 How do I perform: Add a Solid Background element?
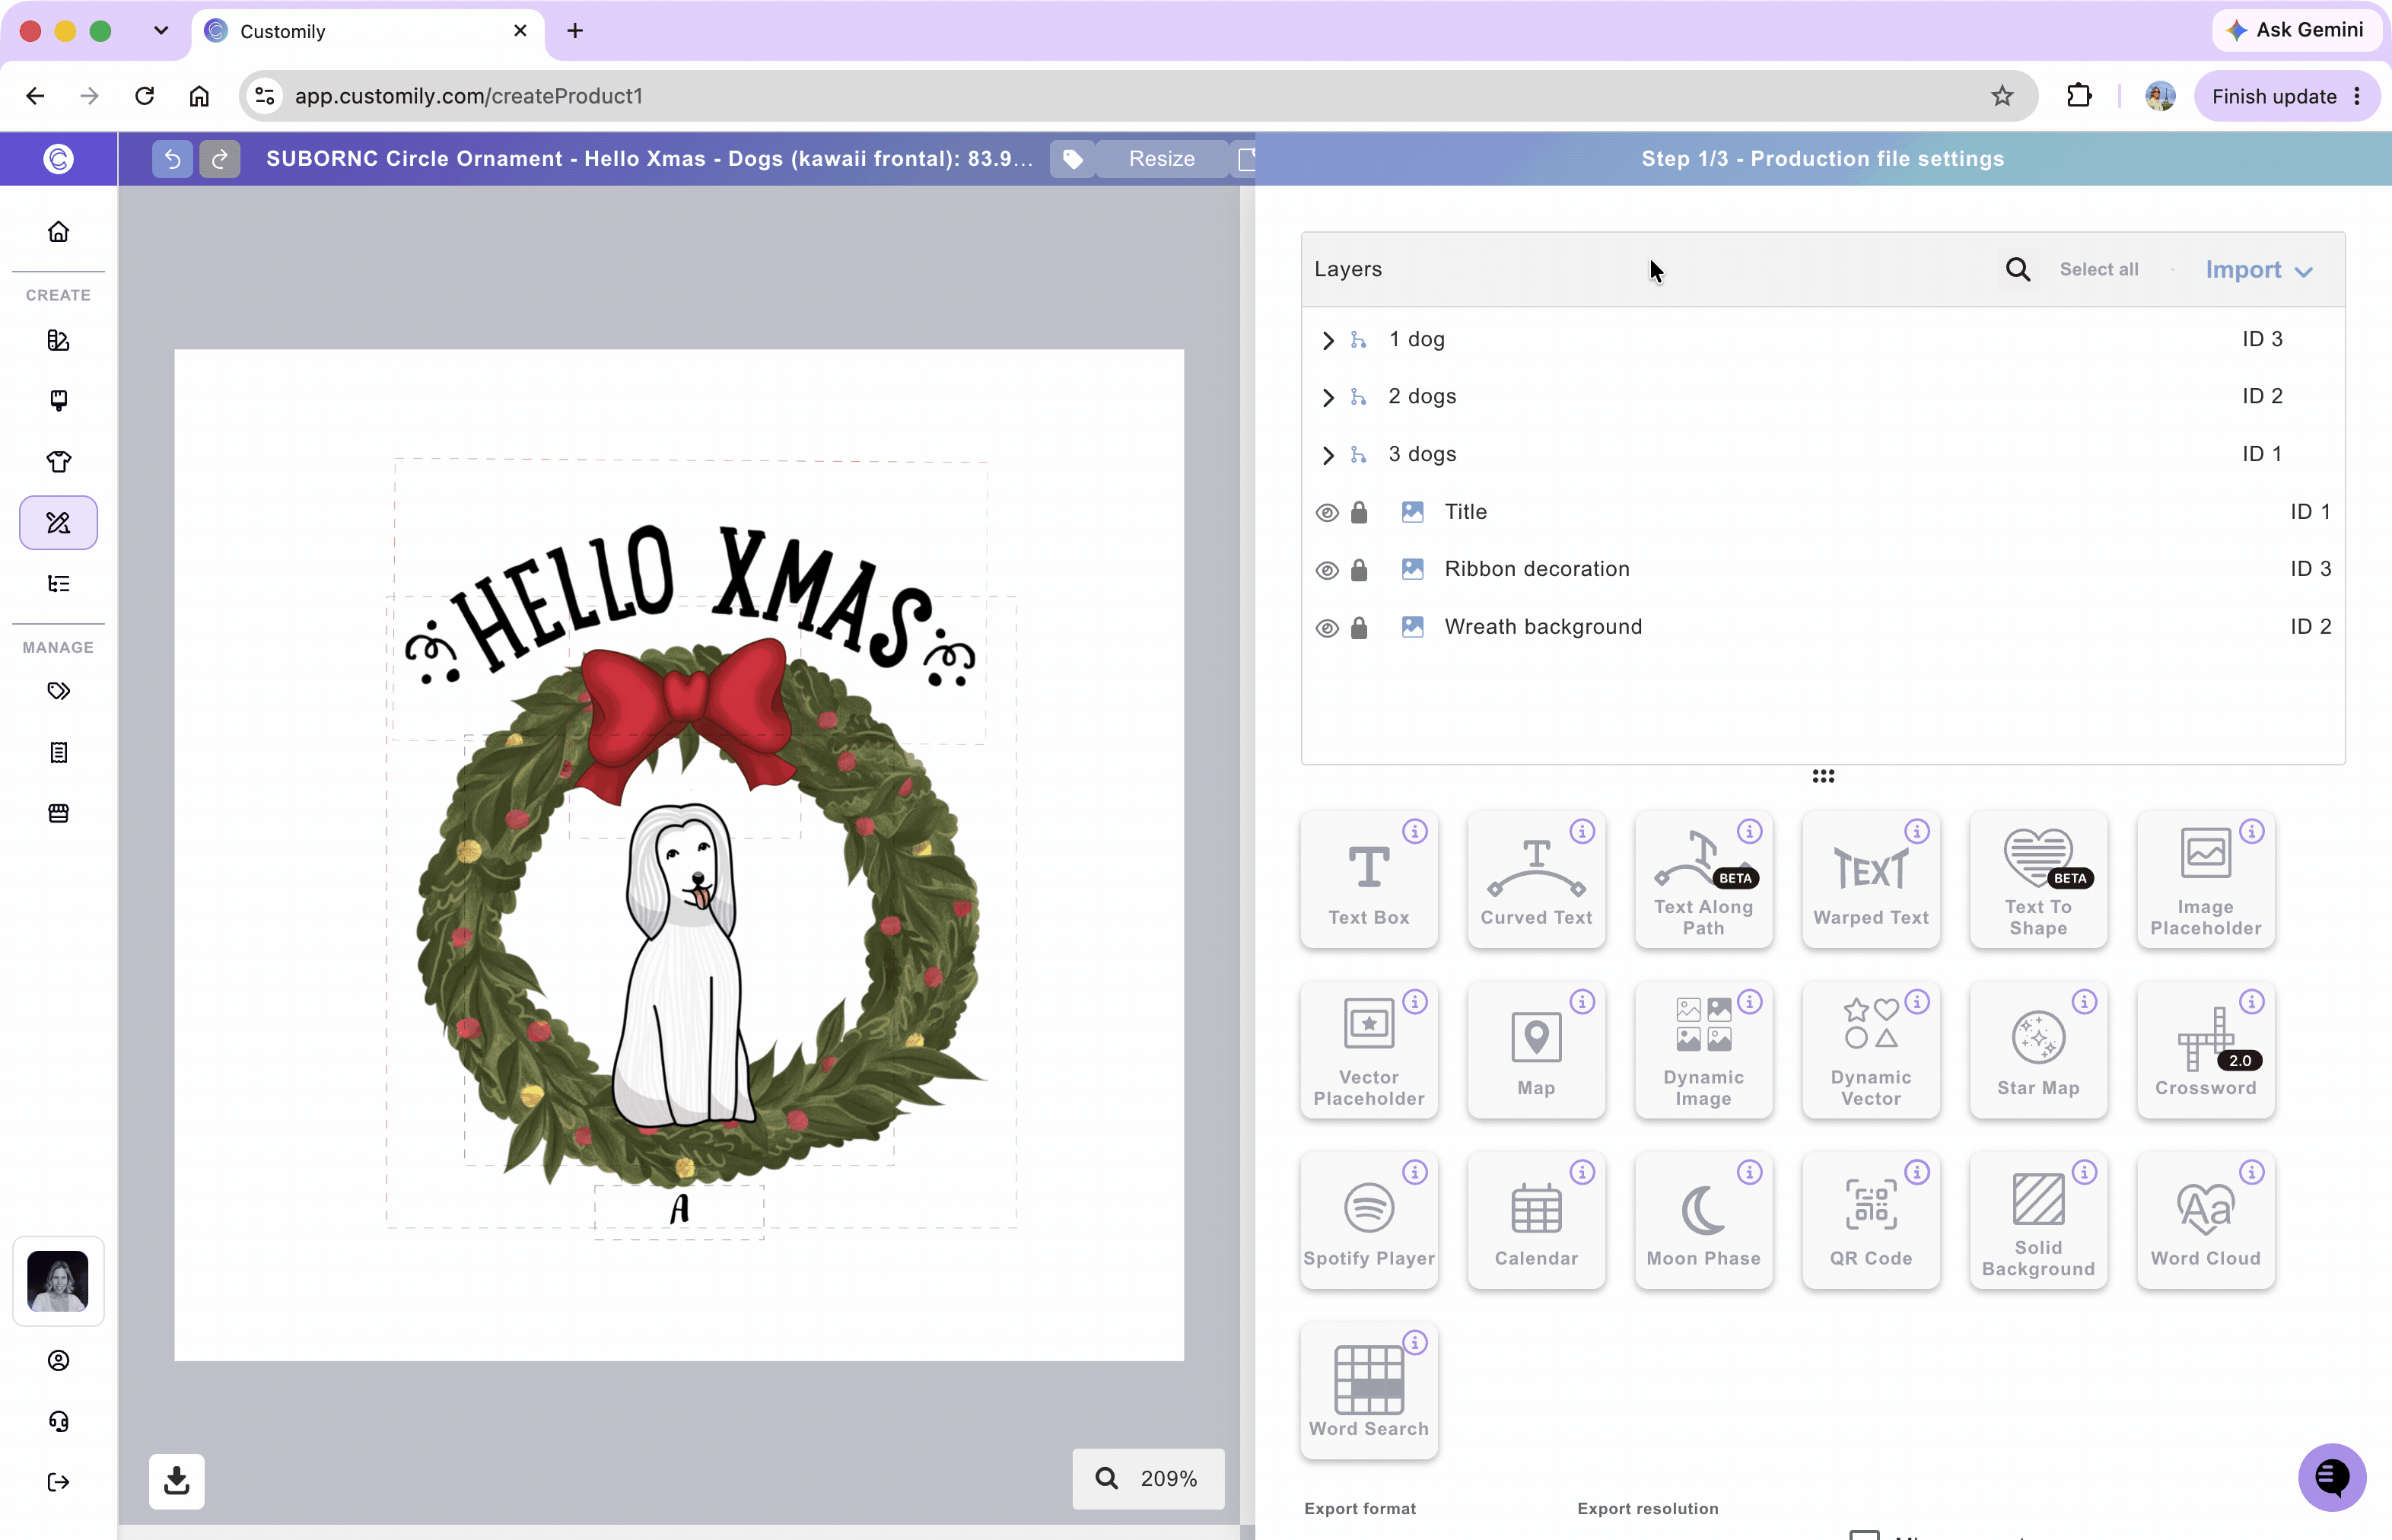pyautogui.click(x=2038, y=1221)
